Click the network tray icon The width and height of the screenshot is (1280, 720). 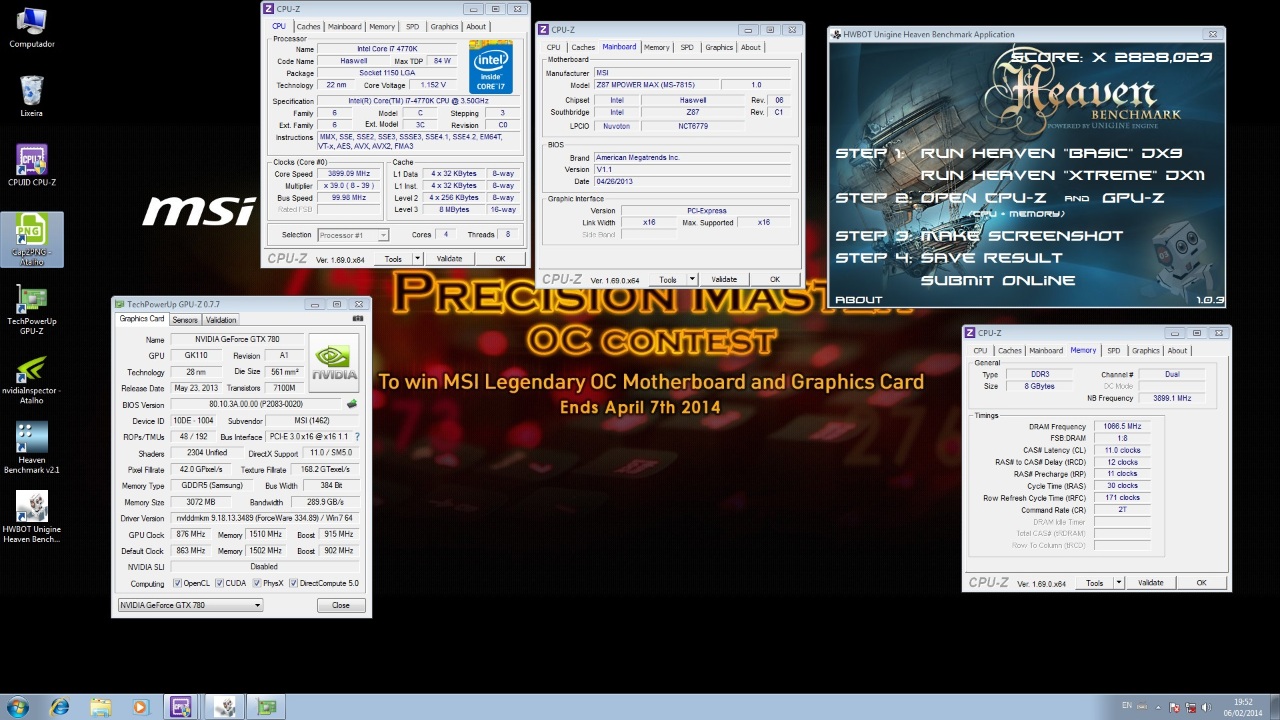1190,707
